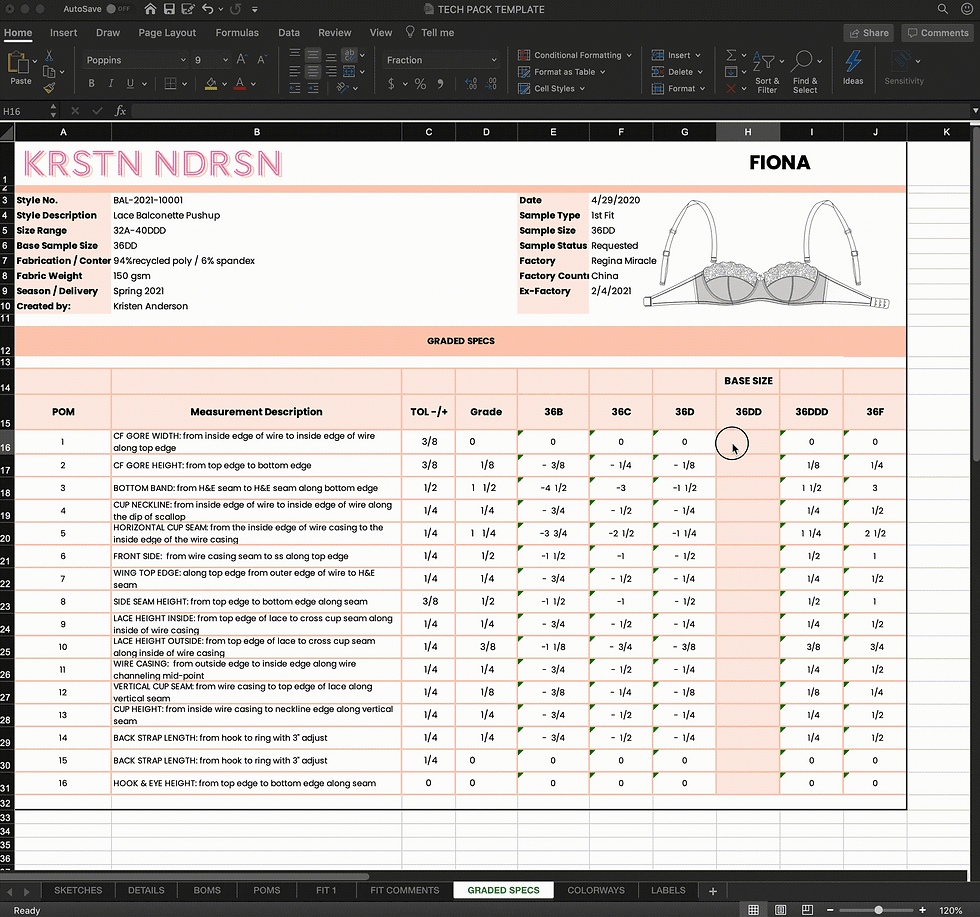Viewport: 980px width, 917px height.
Task: Insert AutoSum with the sigma icon
Action: tap(731, 55)
